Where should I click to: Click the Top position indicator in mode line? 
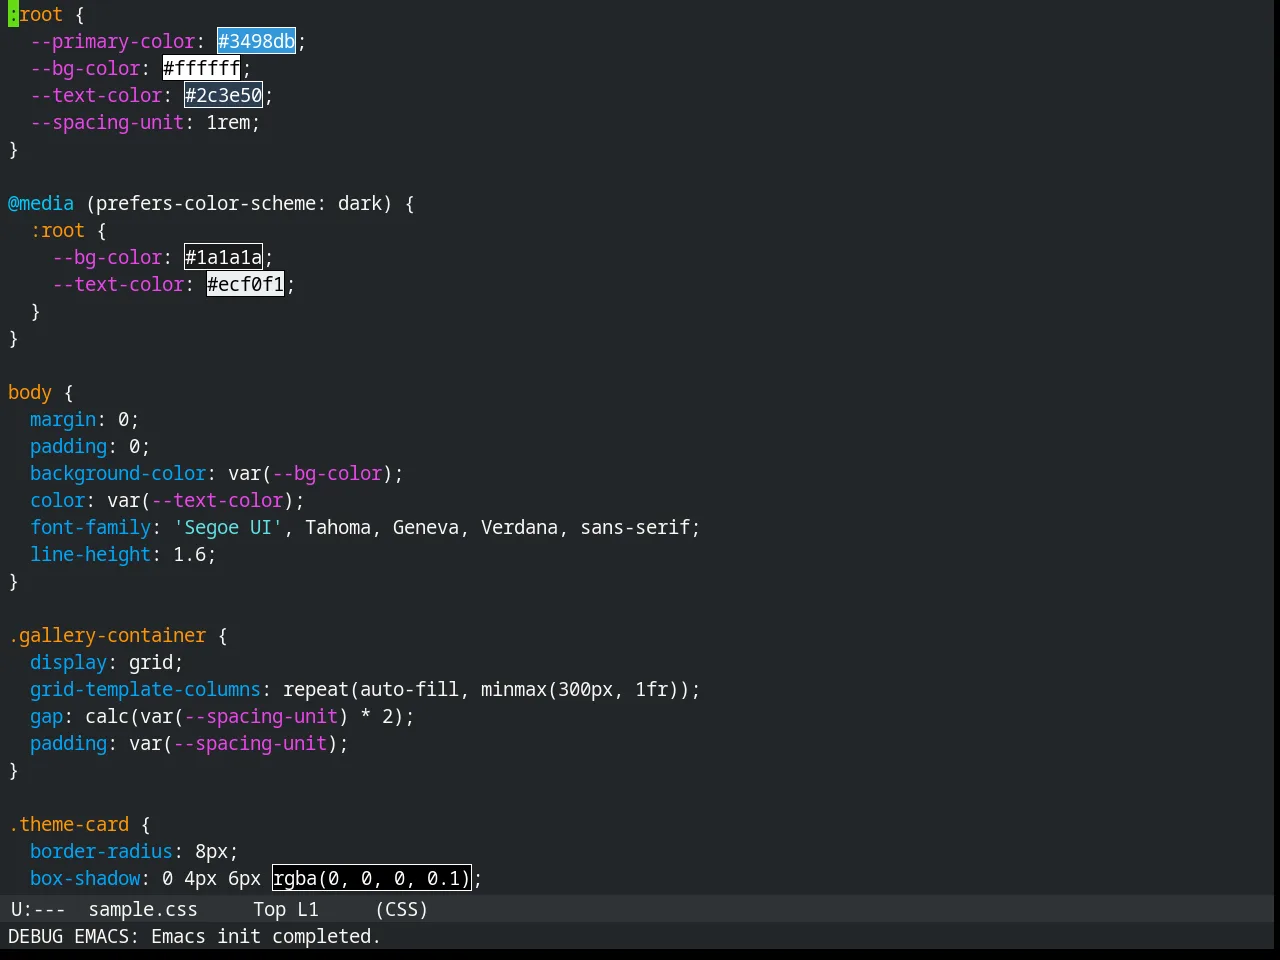click(x=269, y=909)
